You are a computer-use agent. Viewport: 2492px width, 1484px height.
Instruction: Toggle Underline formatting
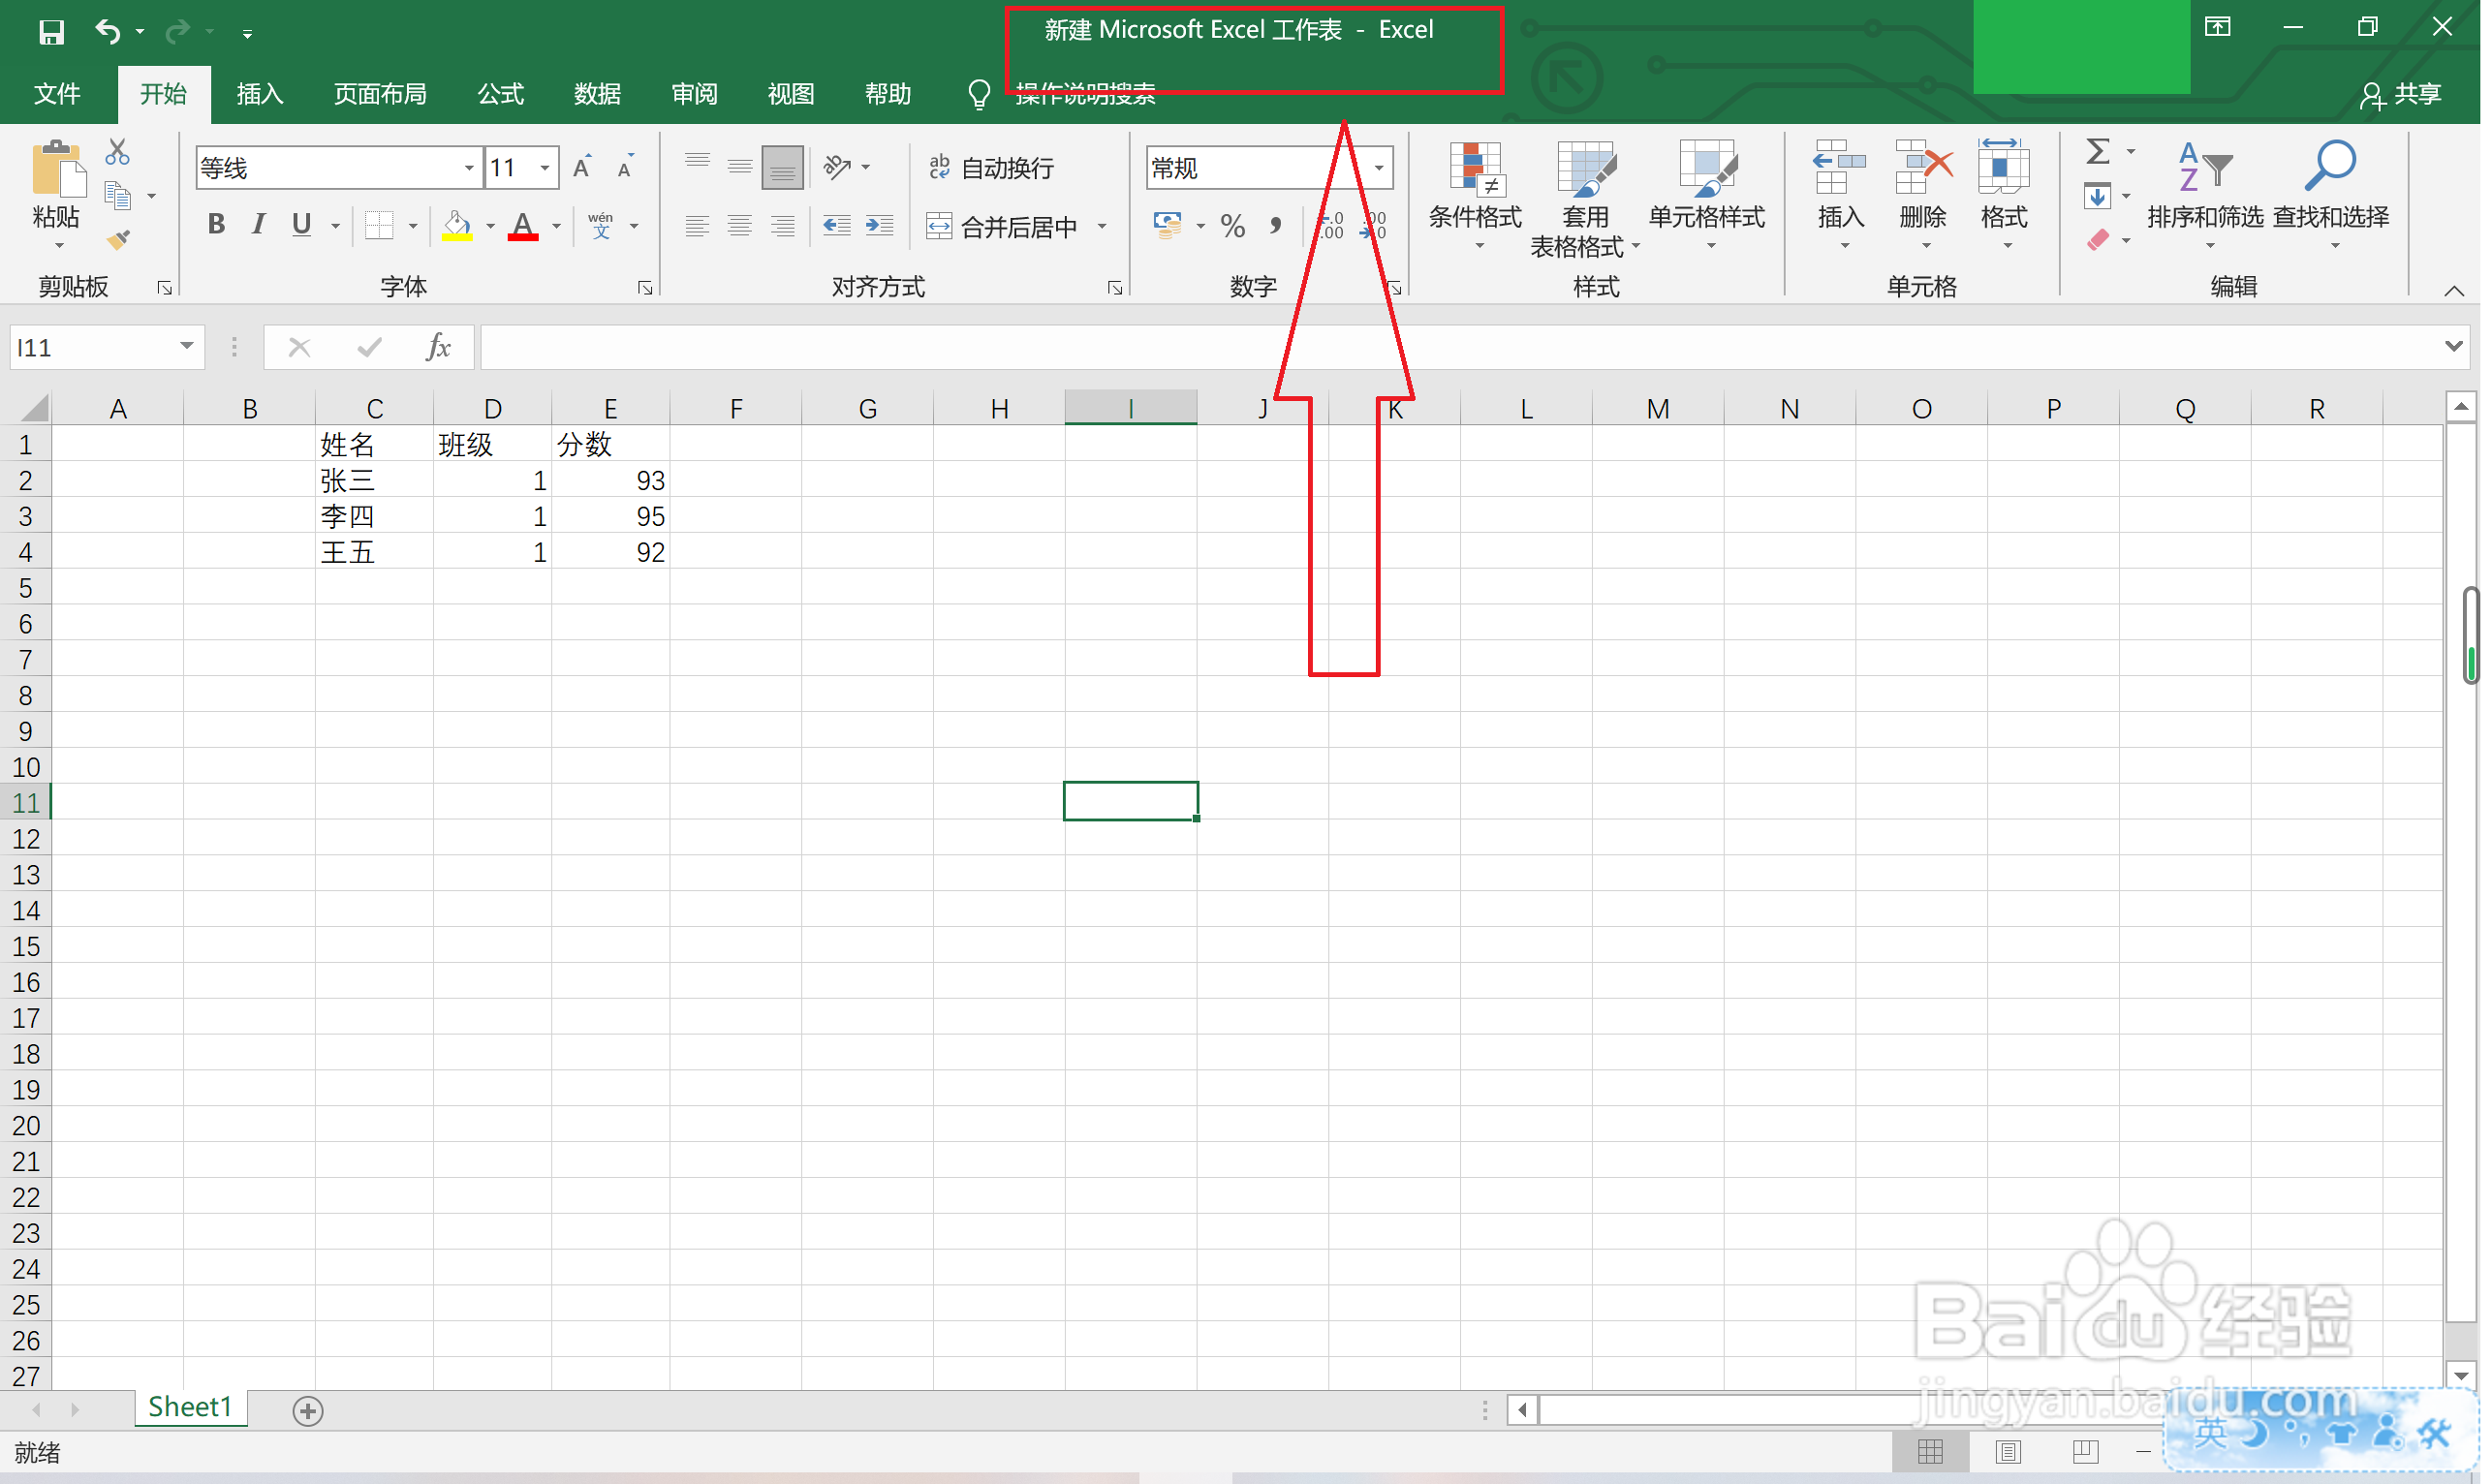click(x=302, y=226)
